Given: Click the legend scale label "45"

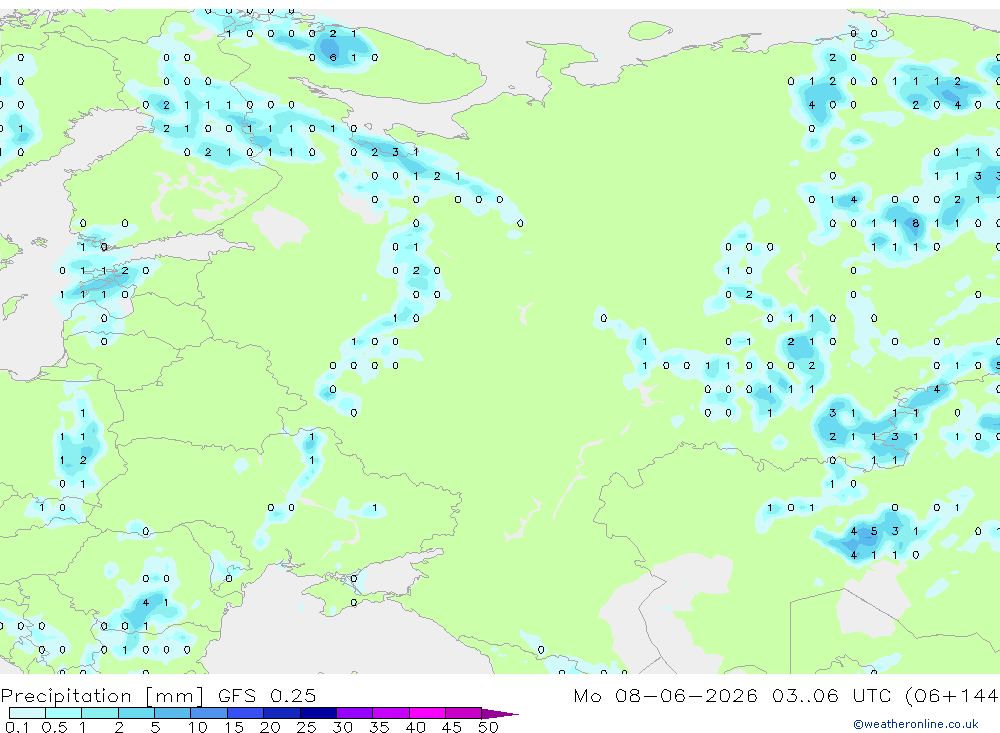Looking at the screenshot, I should pos(452,727).
